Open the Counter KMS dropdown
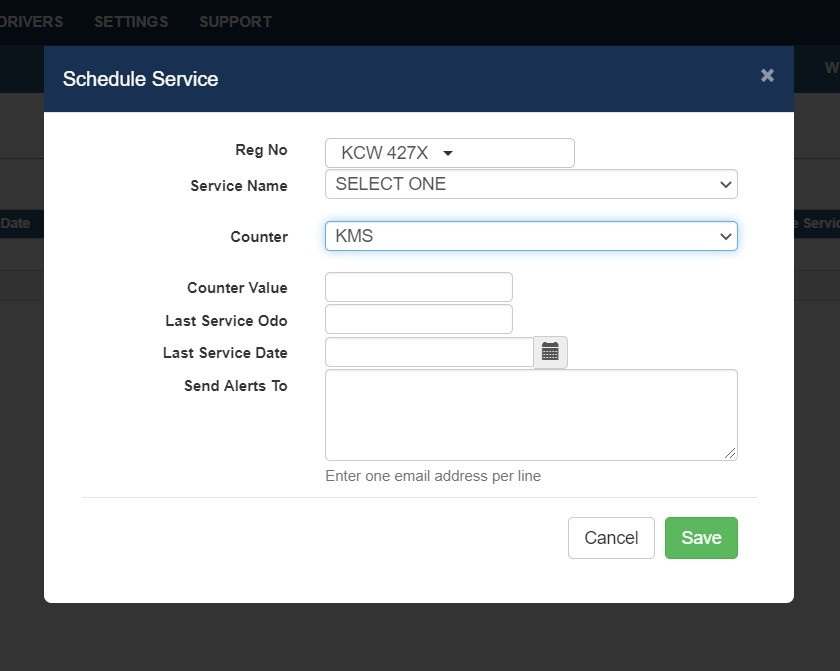This screenshot has width=840, height=671. tap(531, 236)
